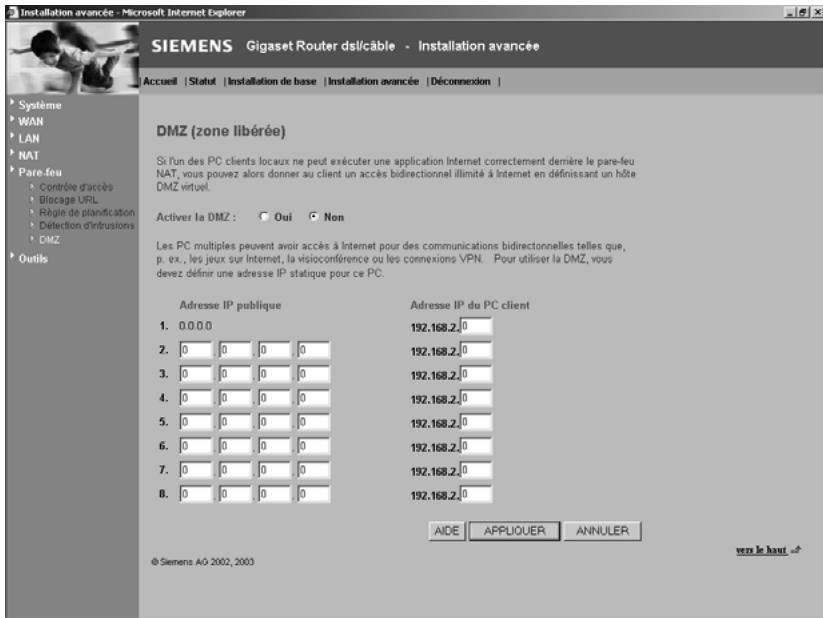Click the SIEMENS logo
Screen dimensions: 823x618
point(192,46)
